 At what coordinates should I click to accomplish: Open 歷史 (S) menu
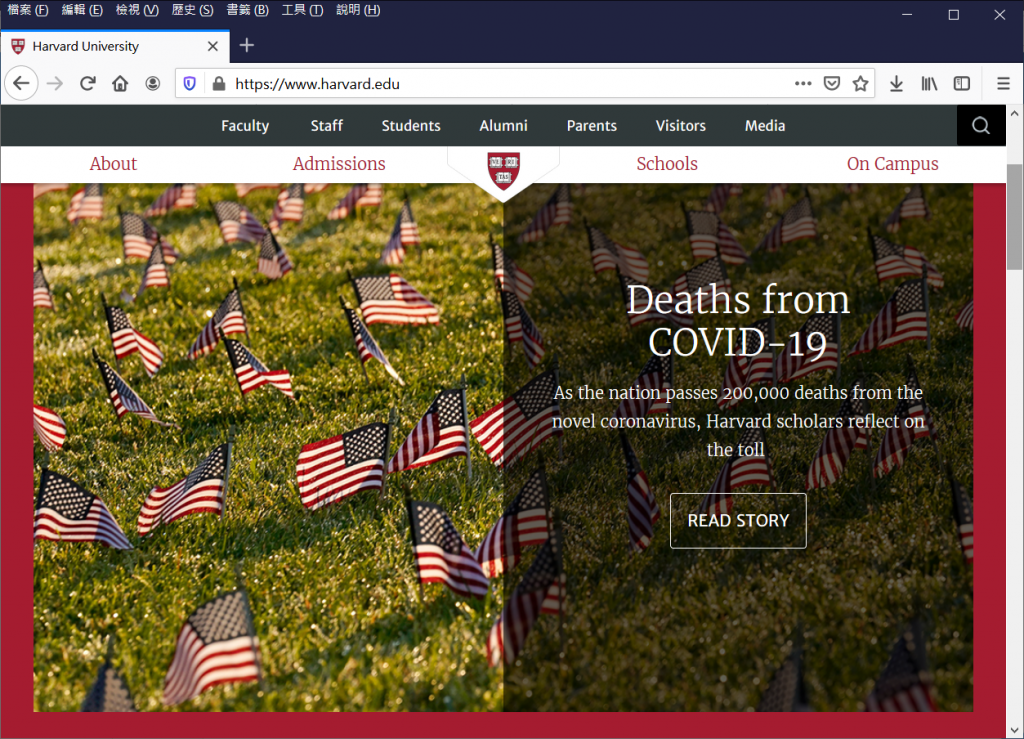(x=193, y=10)
